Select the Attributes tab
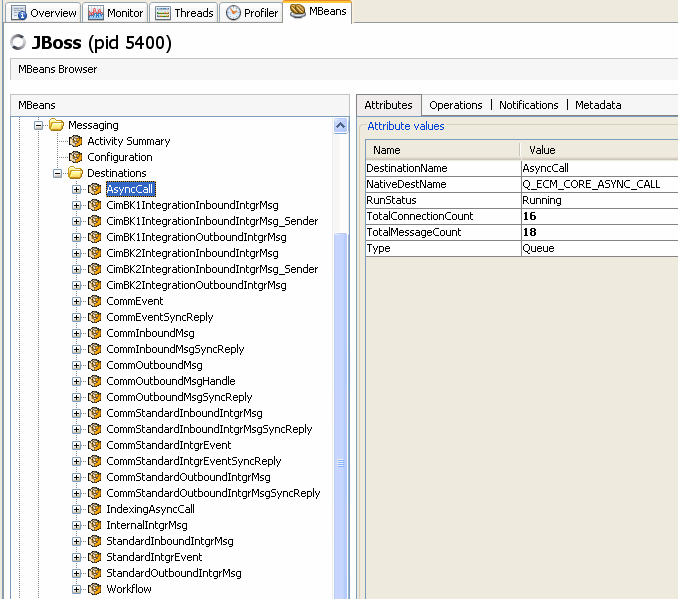The height and width of the screenshot is (599, 678). click(388, 105)
